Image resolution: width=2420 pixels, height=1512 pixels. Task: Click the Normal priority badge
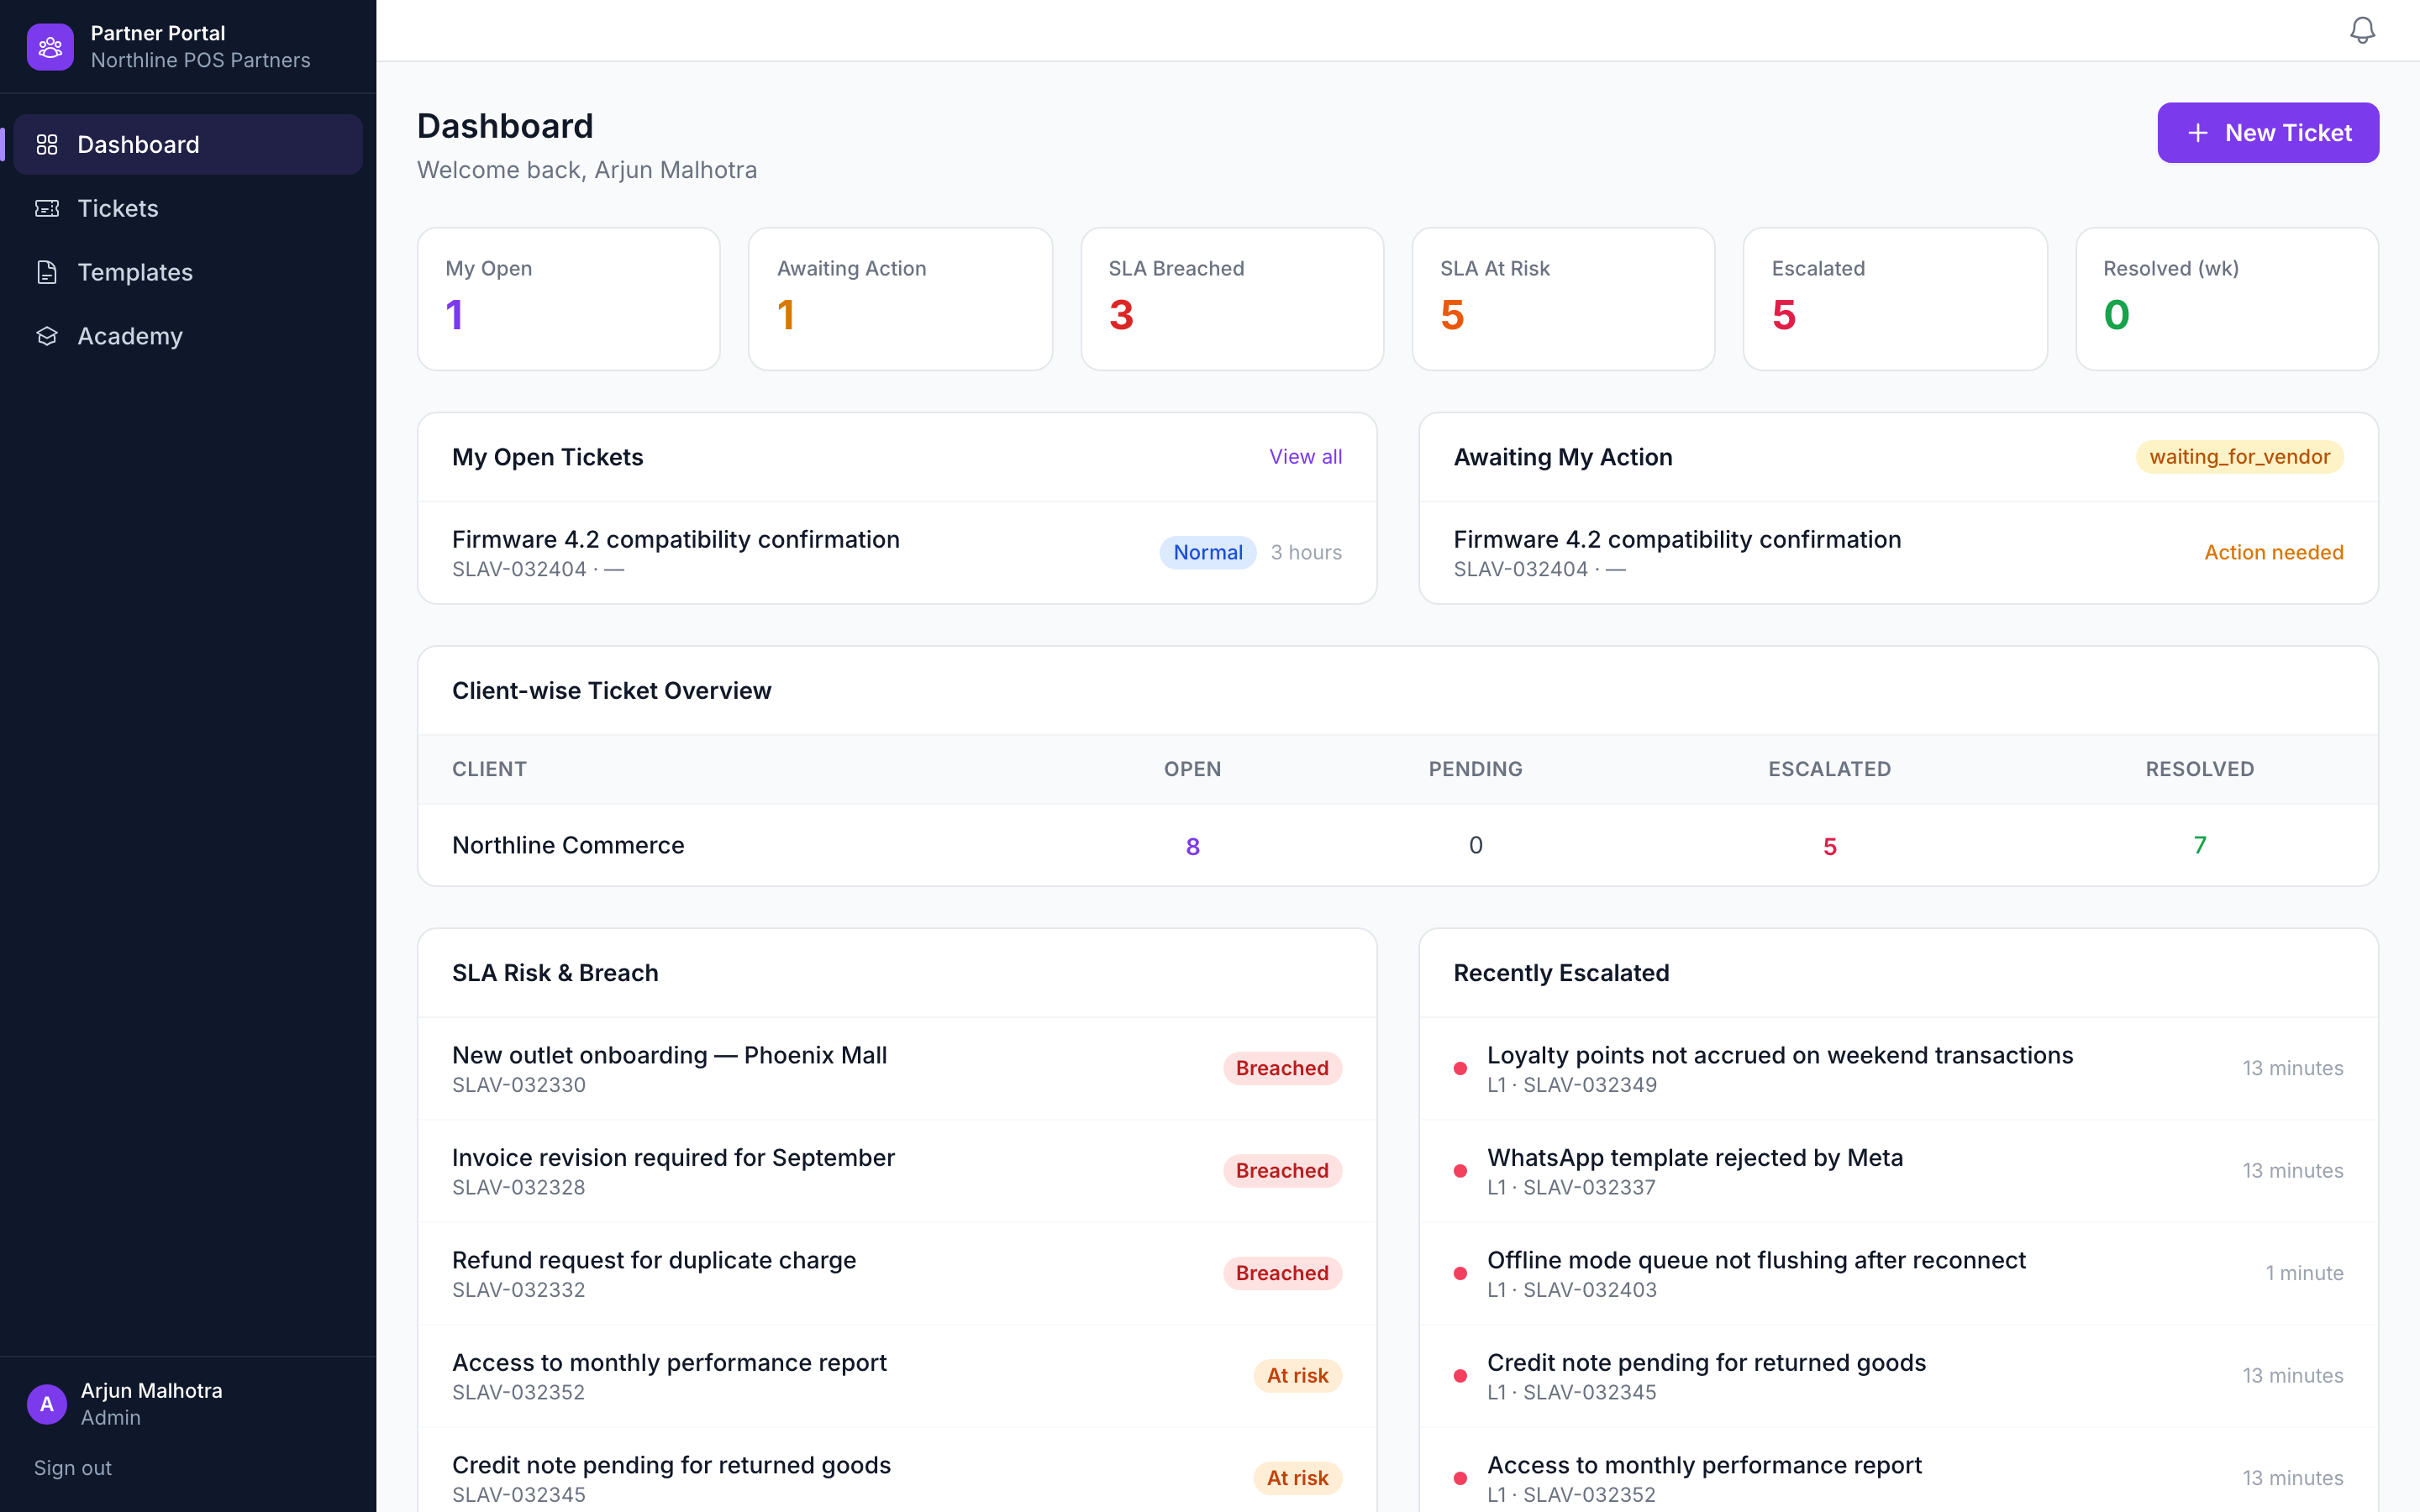[1208, 552]
